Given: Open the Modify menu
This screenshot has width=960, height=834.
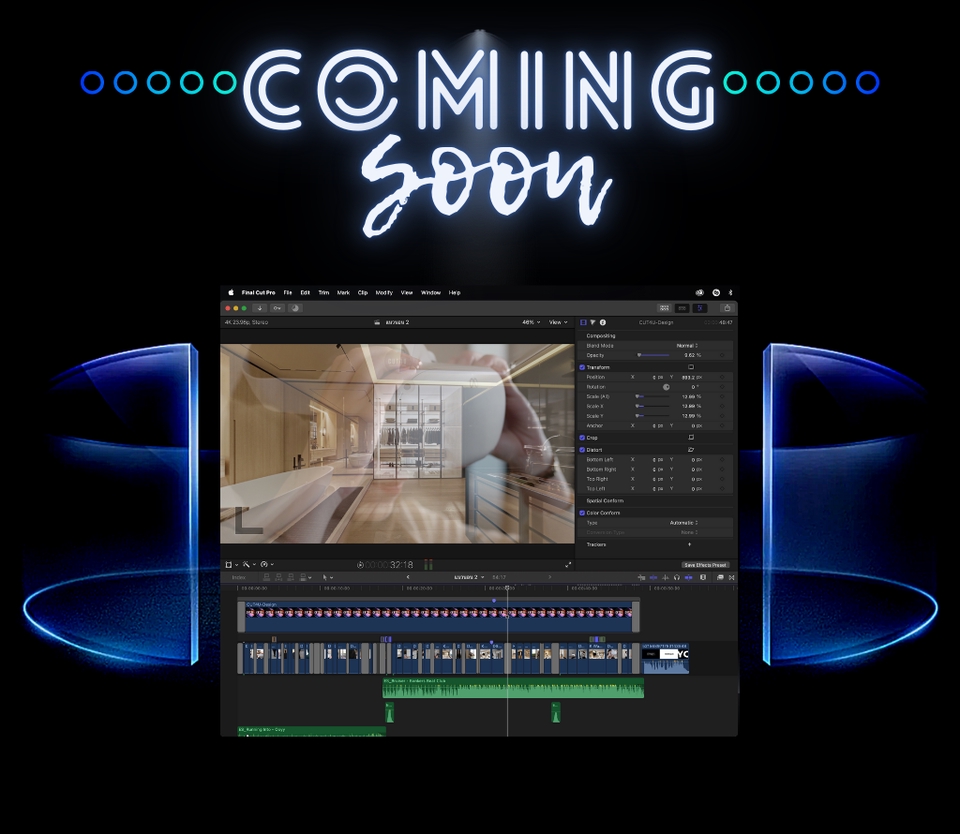Looking at the screenshot, I should click(384, 293).
